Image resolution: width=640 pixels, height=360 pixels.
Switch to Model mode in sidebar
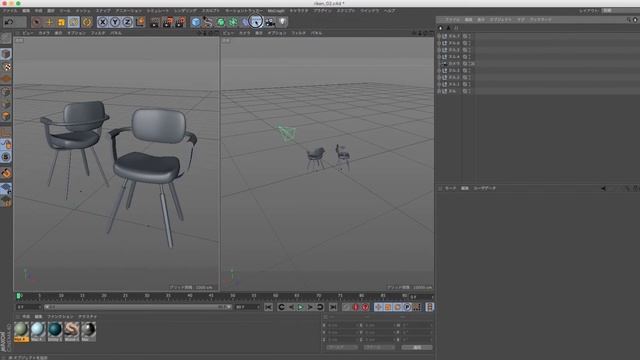tap(6, 54)
